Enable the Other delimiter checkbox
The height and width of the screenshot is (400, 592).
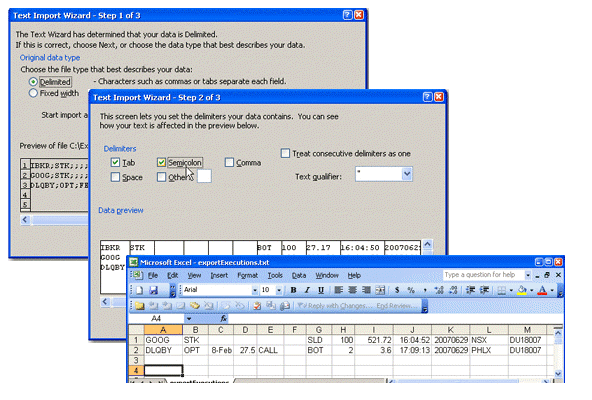[x=161, y=177]
